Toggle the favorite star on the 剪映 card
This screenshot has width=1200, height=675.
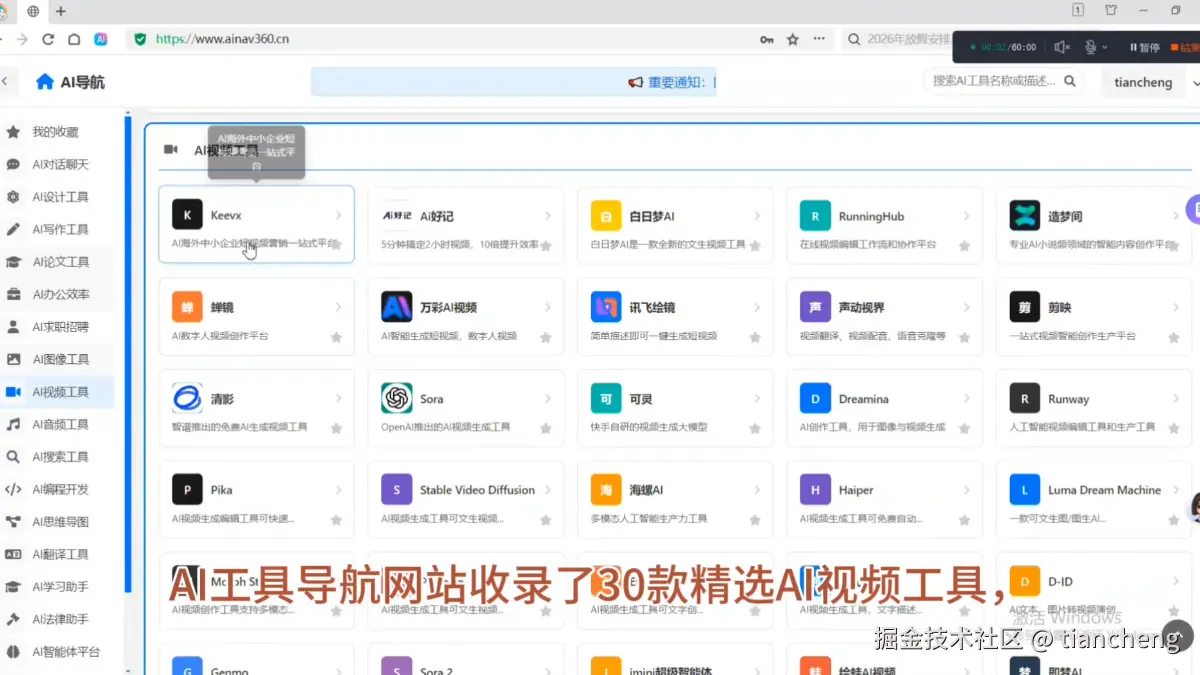point(1173,338)
